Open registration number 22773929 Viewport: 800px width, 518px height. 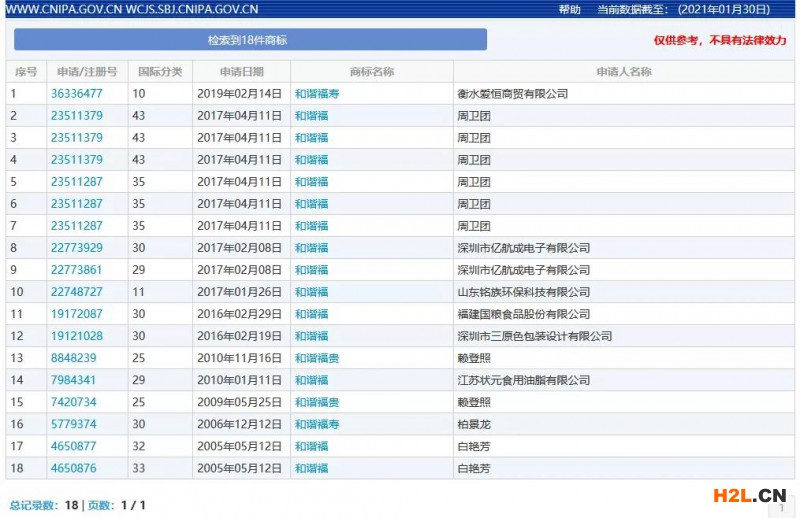click(77, 248)
